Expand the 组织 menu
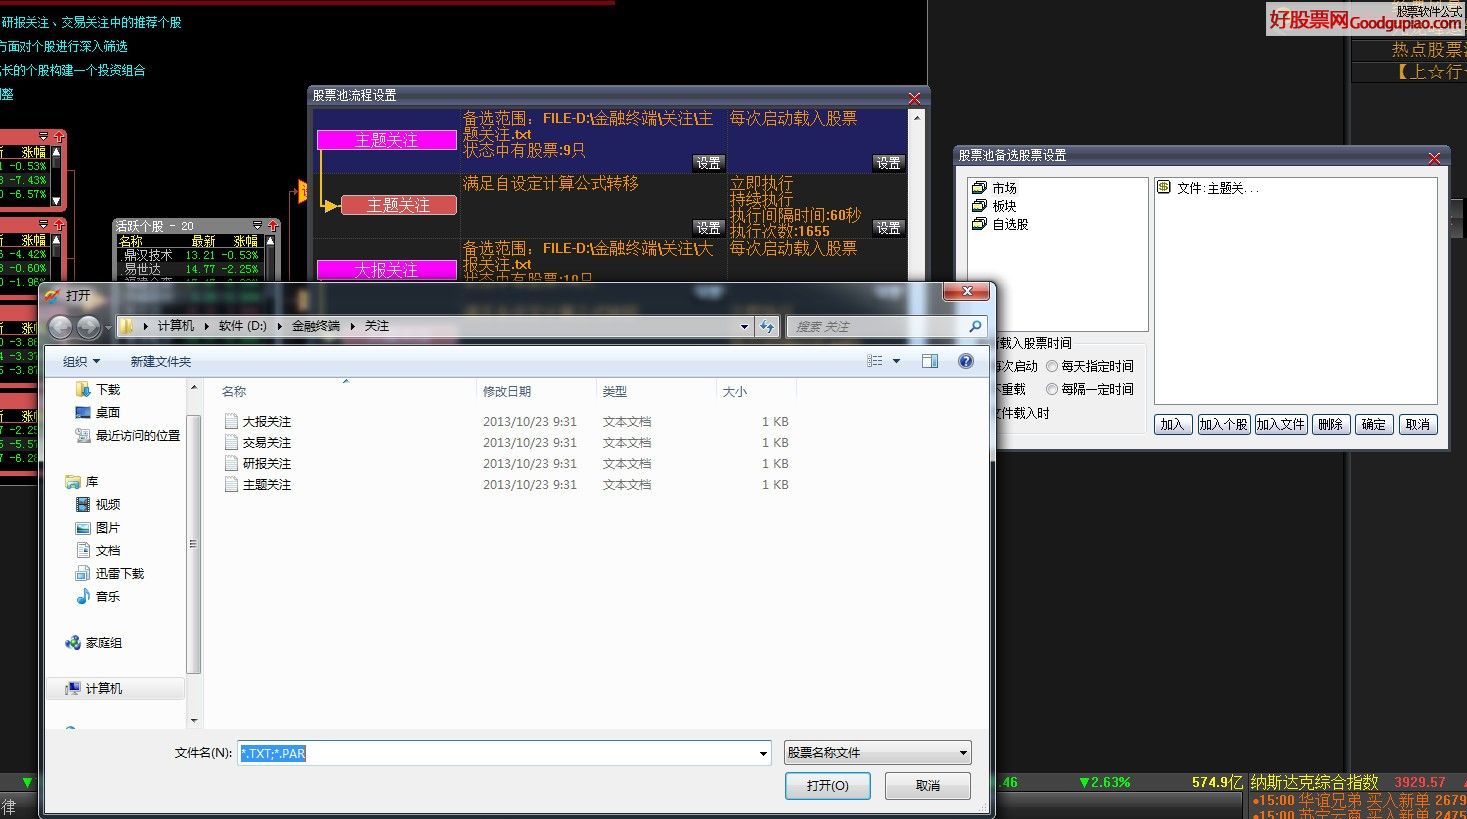 81,361
